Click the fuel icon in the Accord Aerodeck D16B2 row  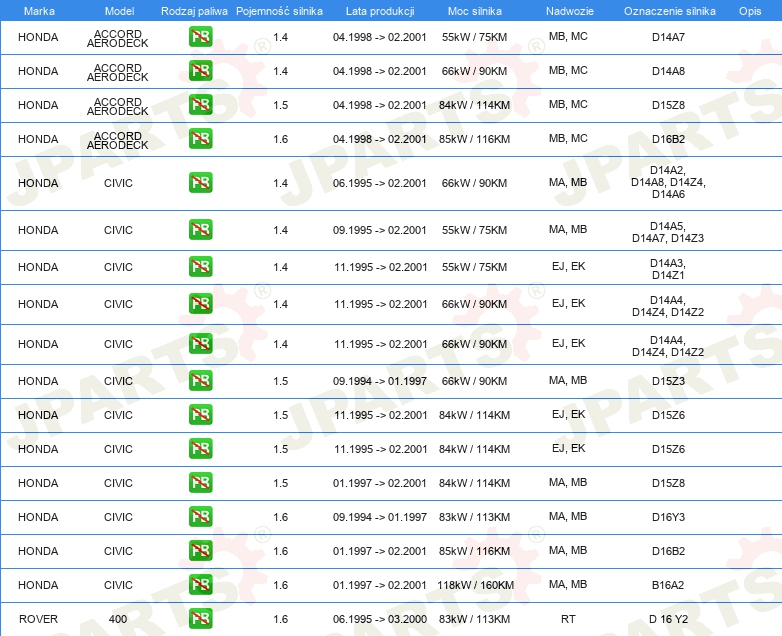point(200,139)
